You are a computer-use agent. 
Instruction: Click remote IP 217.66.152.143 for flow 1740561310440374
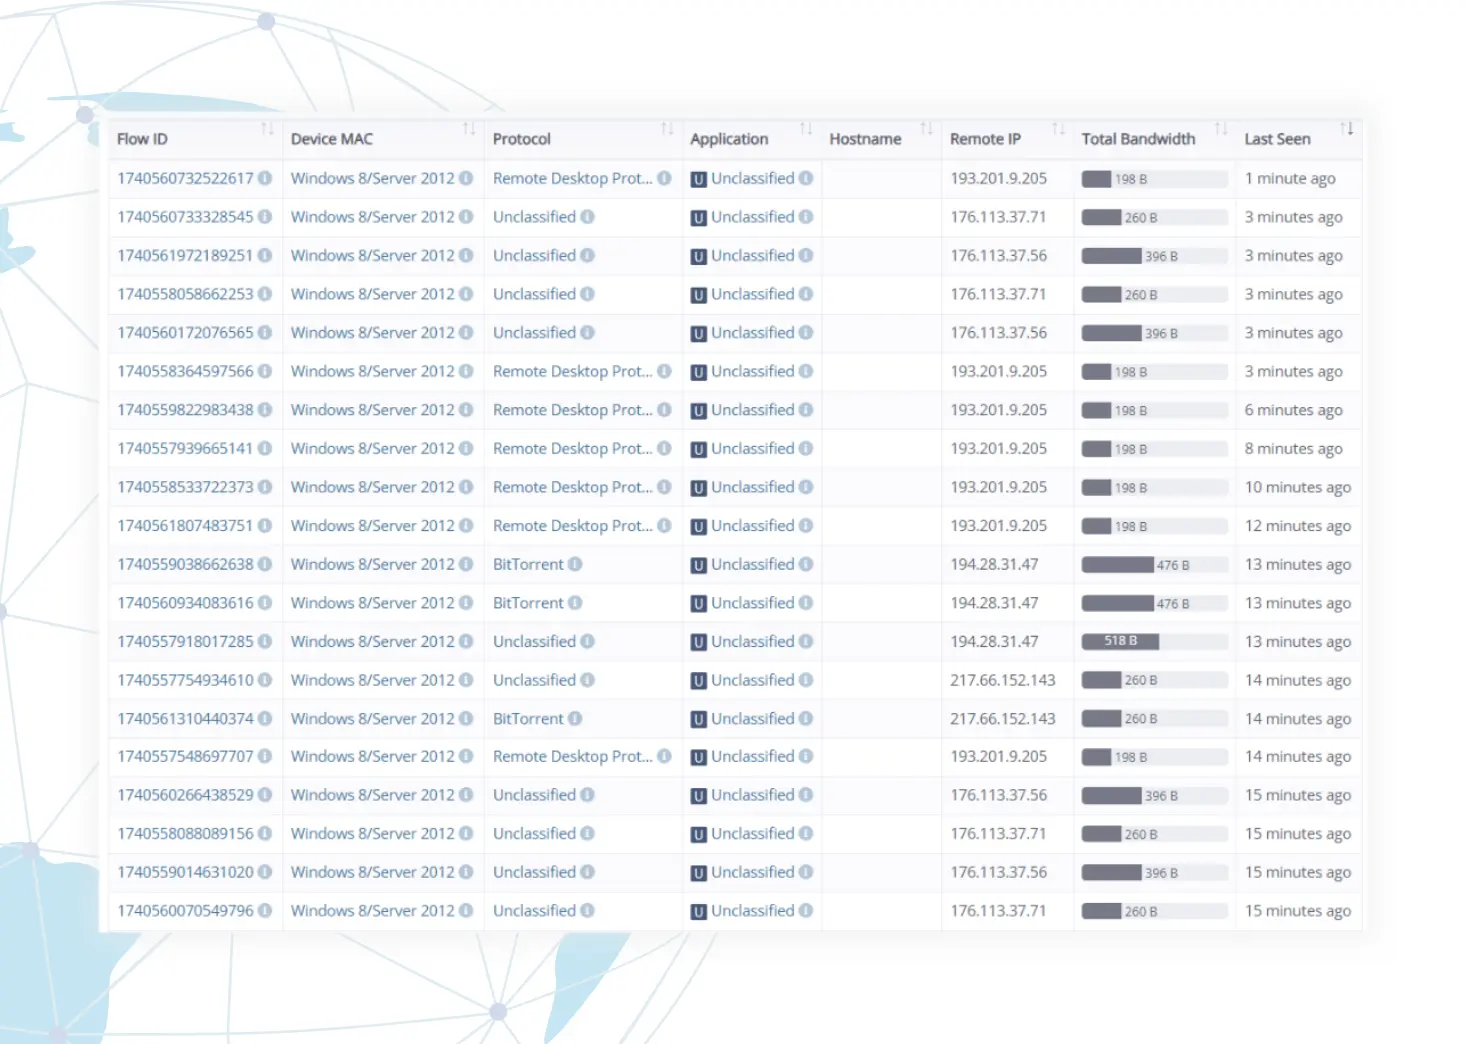point(1002,718)
